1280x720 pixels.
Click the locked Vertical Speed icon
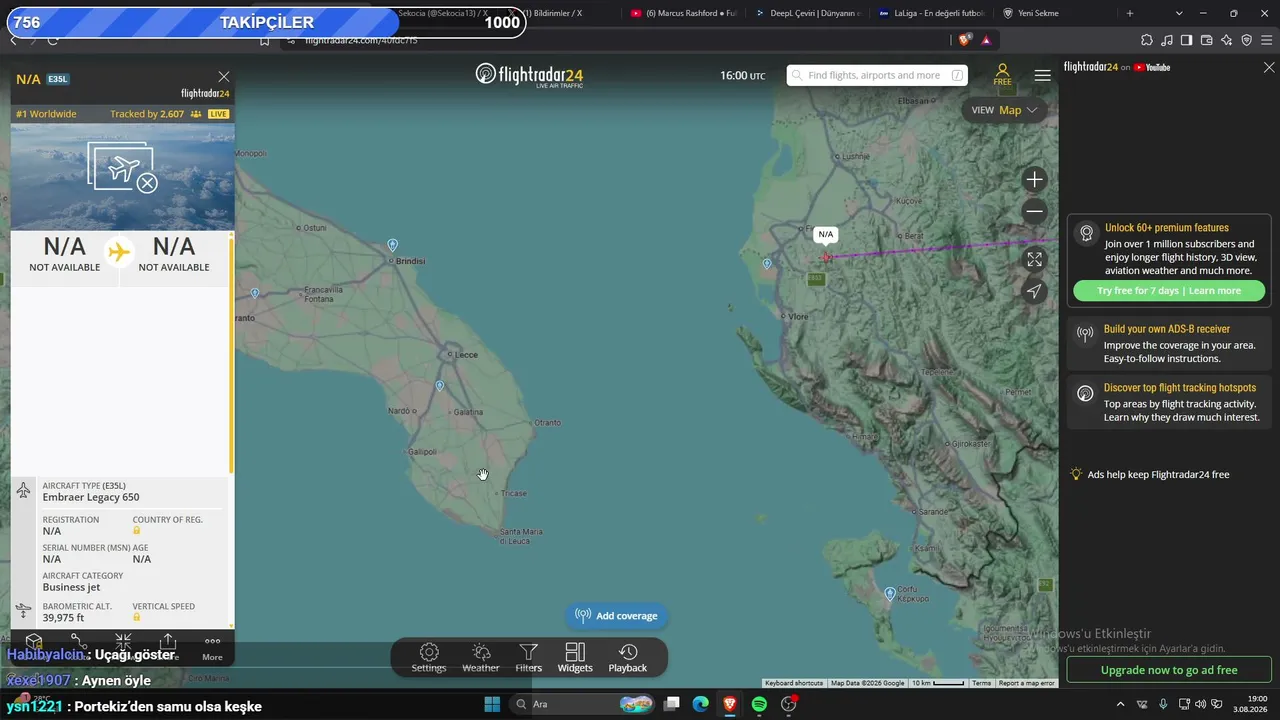137,617
